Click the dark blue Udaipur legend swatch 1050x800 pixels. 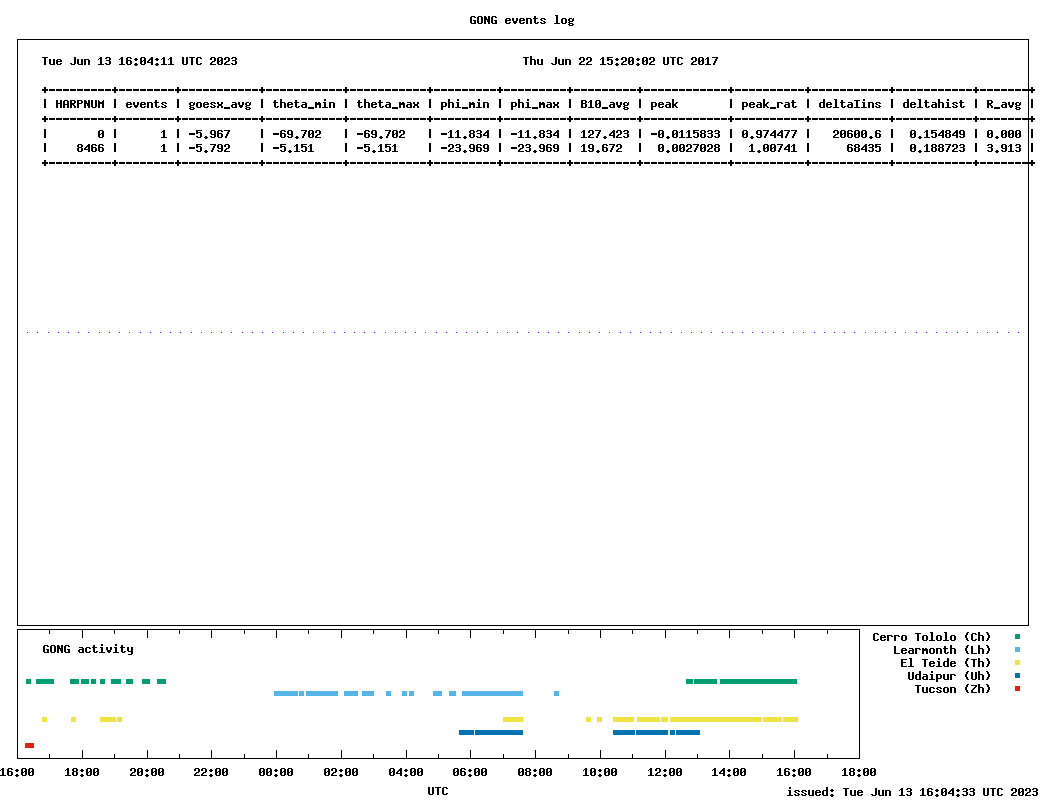pyautogui.click(x=1017, y=675)
